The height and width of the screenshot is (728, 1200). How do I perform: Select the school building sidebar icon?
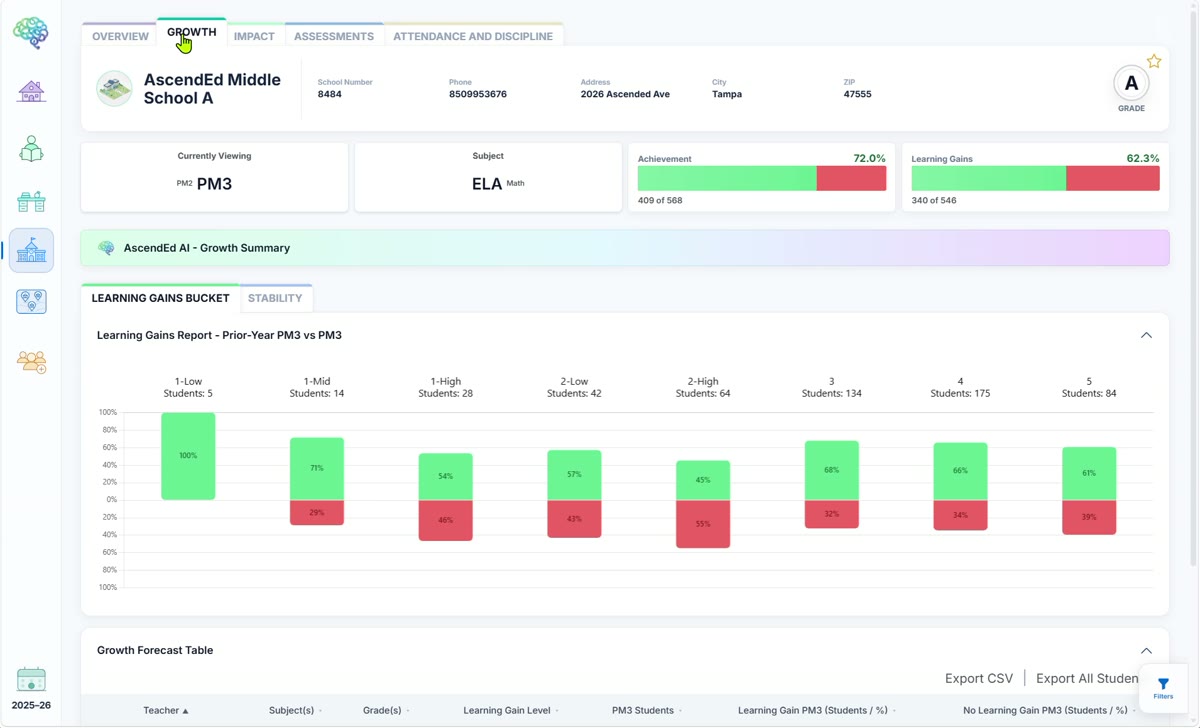(31, 250)
